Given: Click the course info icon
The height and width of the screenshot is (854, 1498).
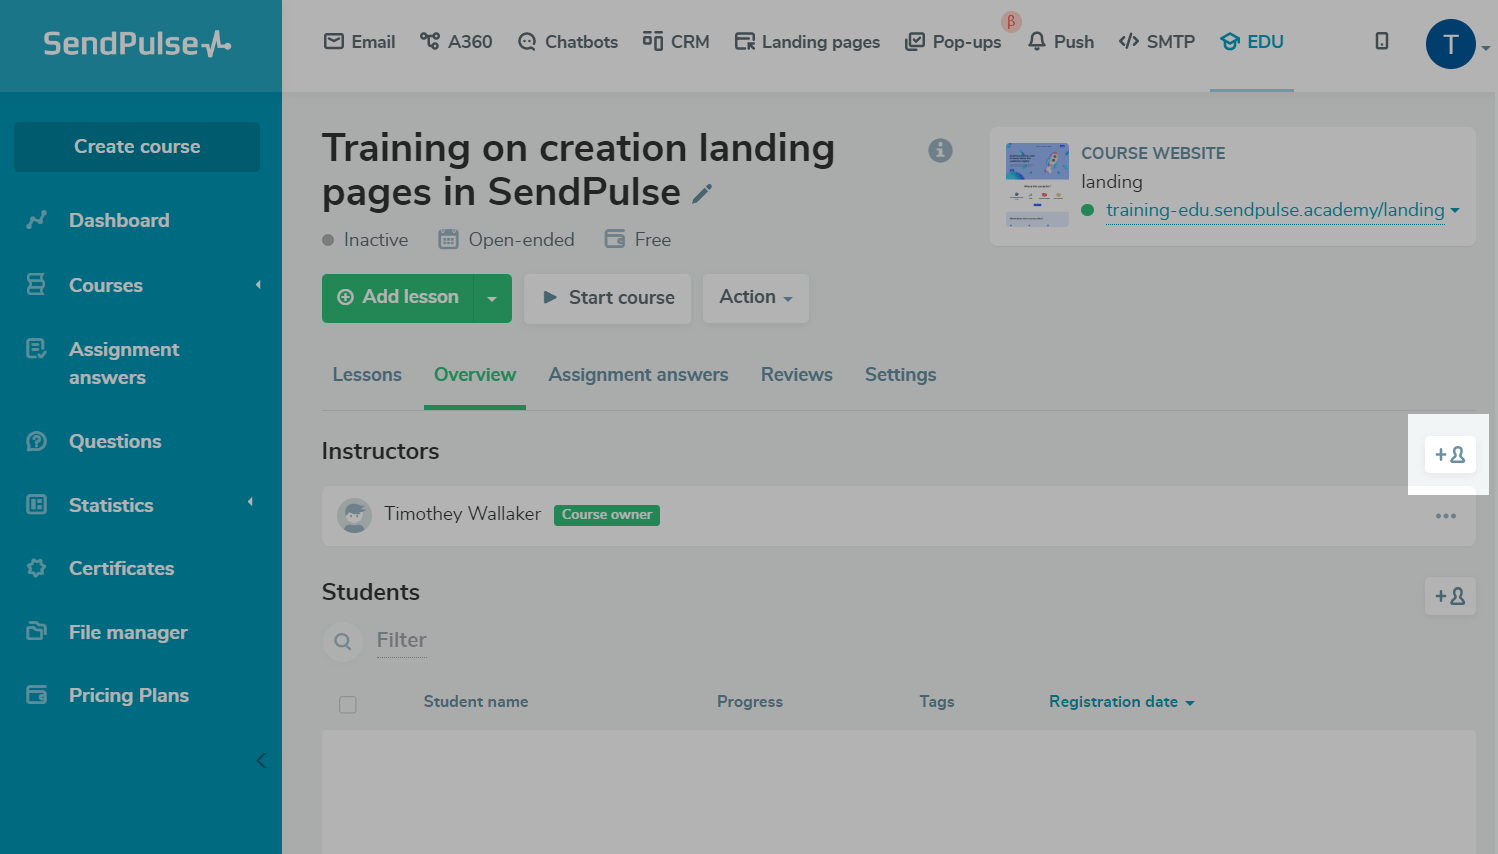Looking at the screenshot, I should tap(940, 150).
